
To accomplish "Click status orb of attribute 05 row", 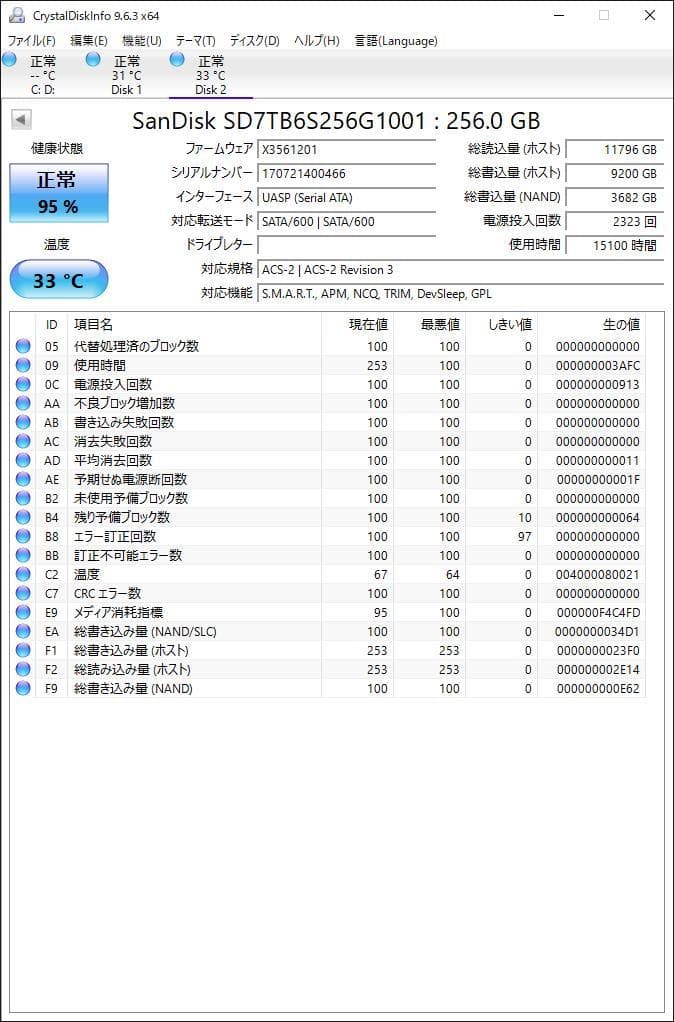I will tap(23, 346).
